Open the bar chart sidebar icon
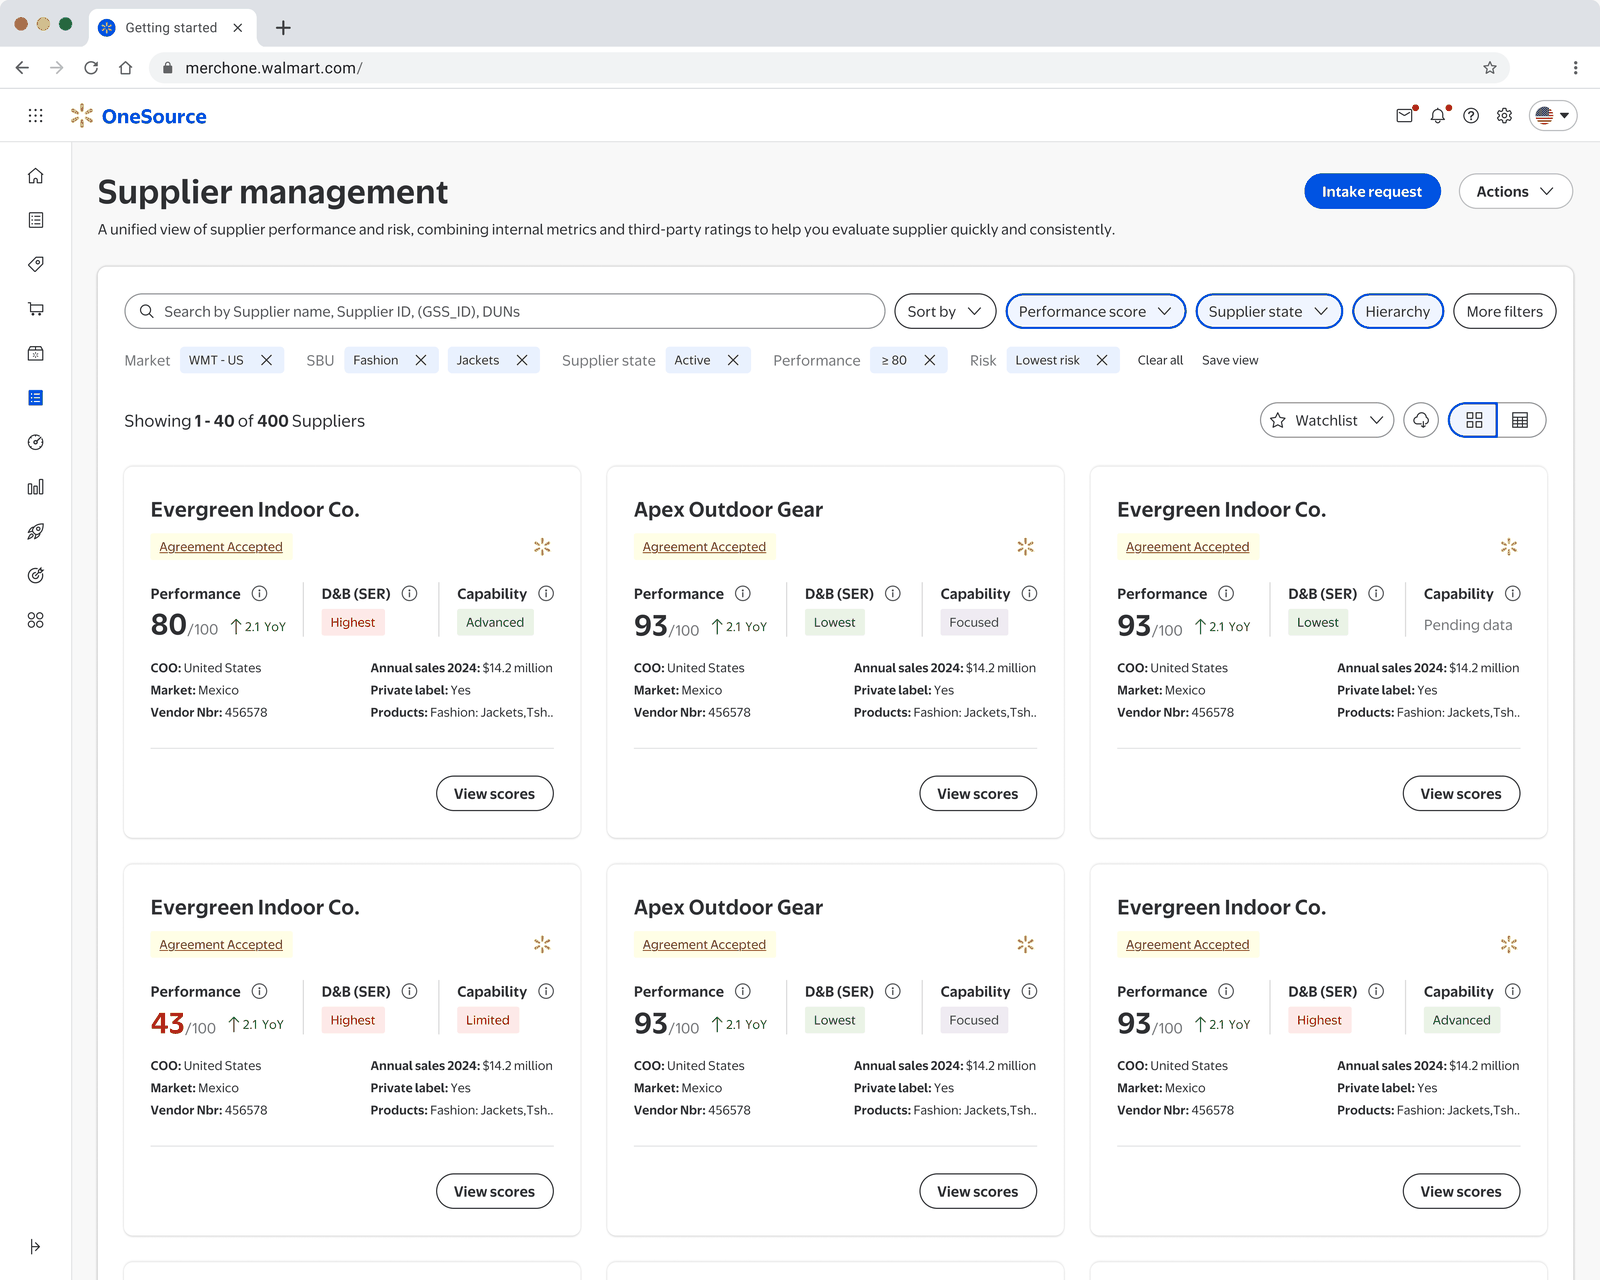This screenshot has height=1280, width=1600. click(36, 487)
